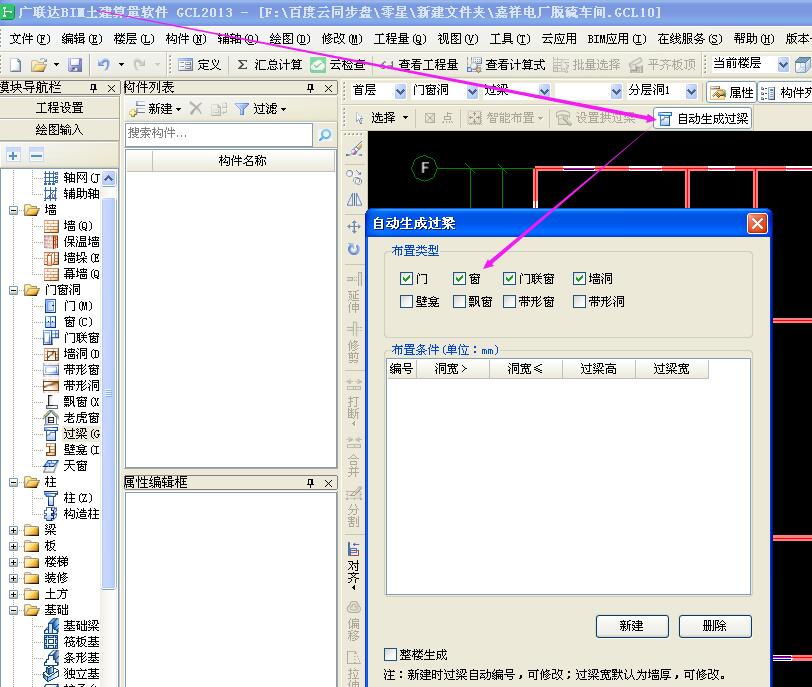Click the 属性 properties button
This screenshot has width=812, height=687.
(732, 92)
